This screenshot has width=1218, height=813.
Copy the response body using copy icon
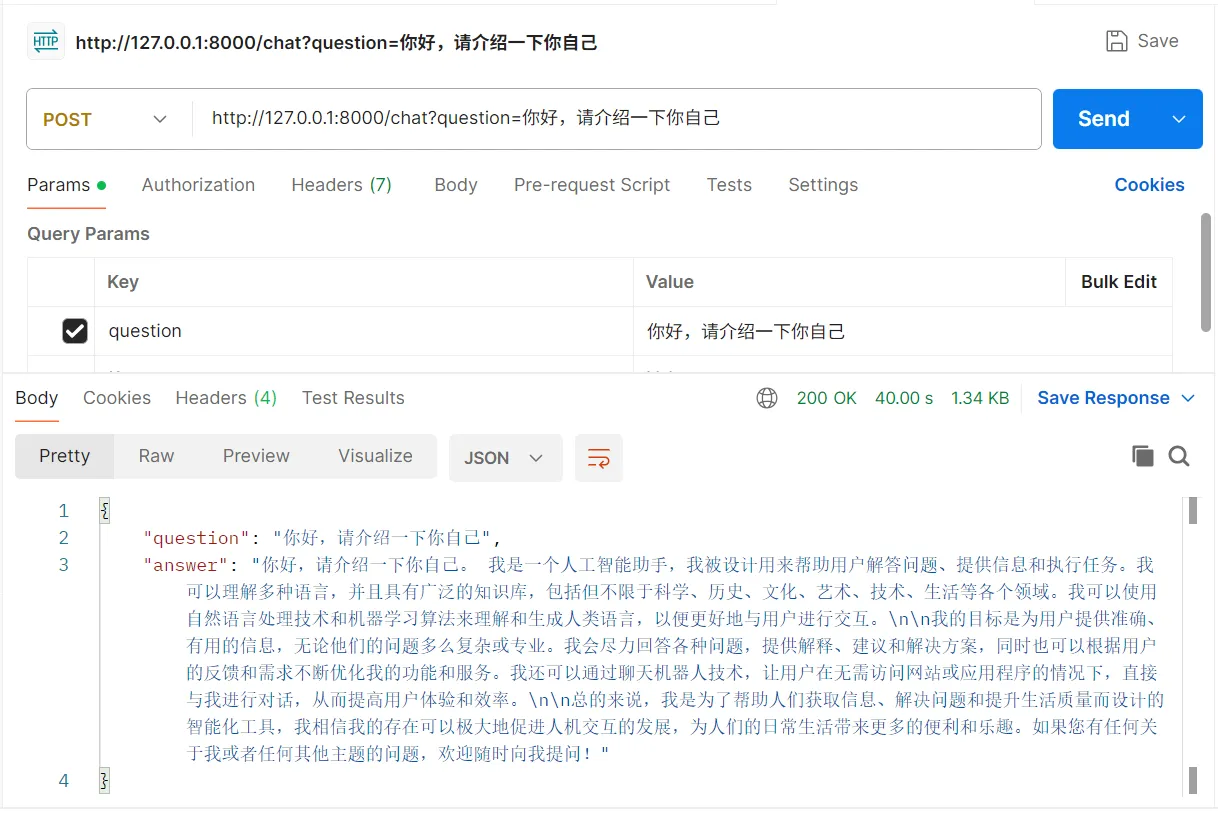[x=1143, y=455]
